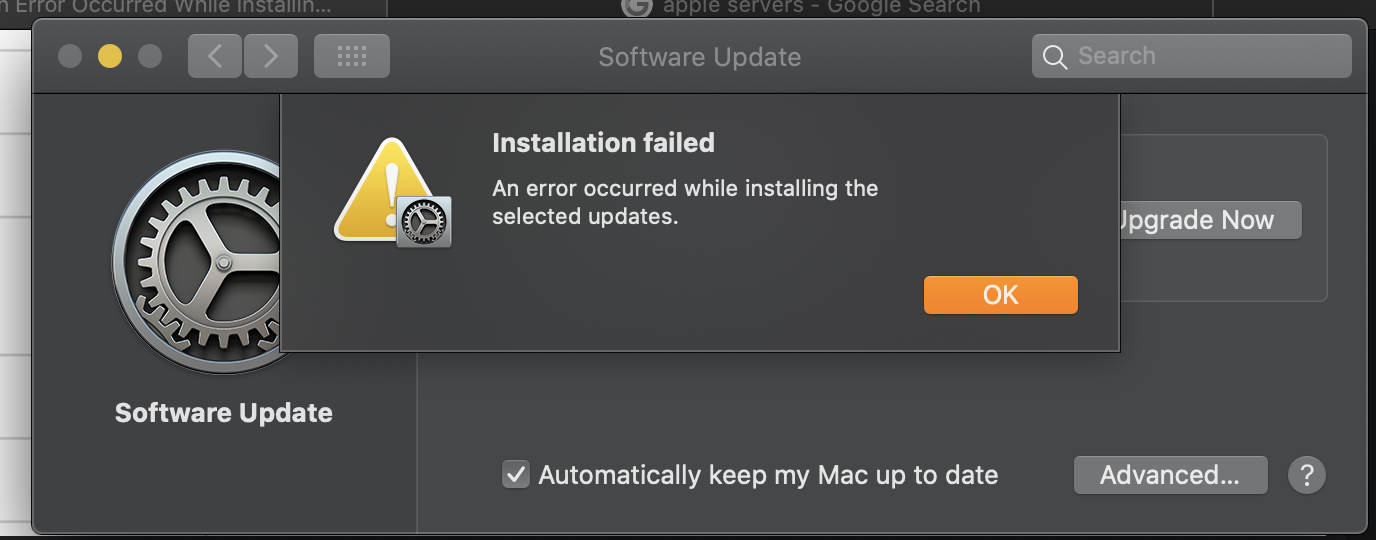Click the Software Update label under the gear
The height and width of the screenshot is (540, 1376).
(224, 413)
